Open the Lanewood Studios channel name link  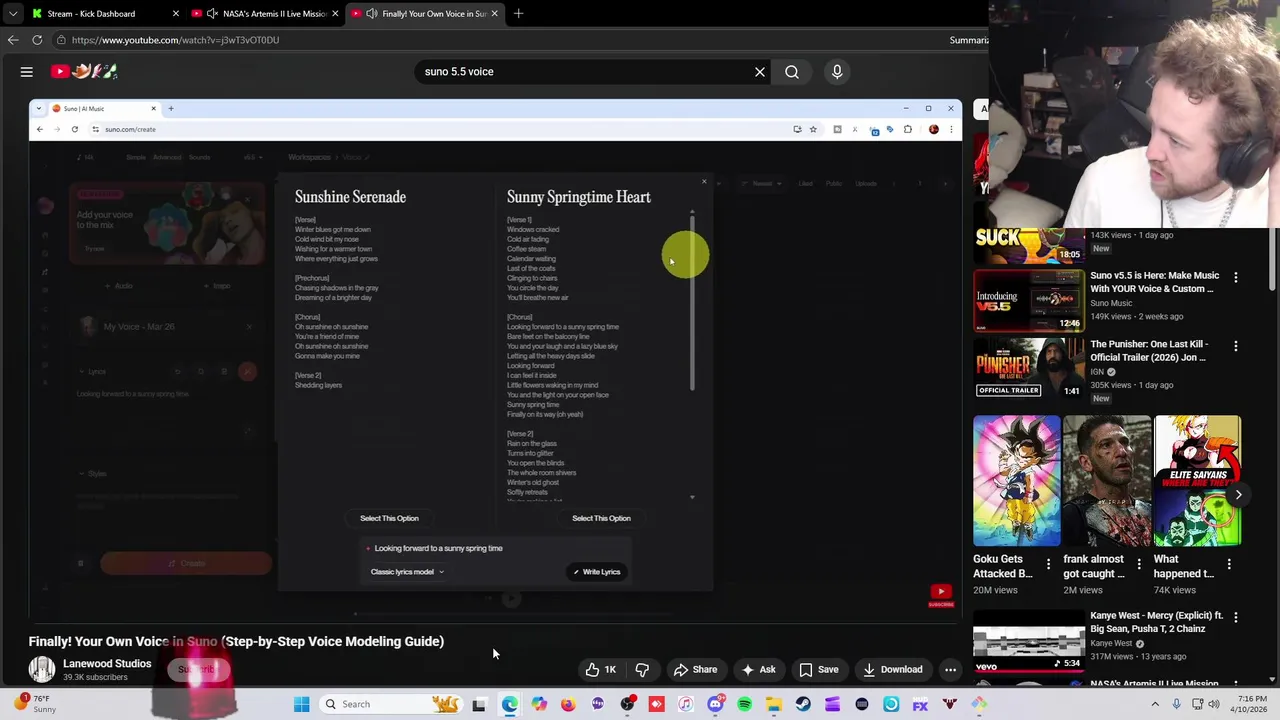click(x=107, y=664)
